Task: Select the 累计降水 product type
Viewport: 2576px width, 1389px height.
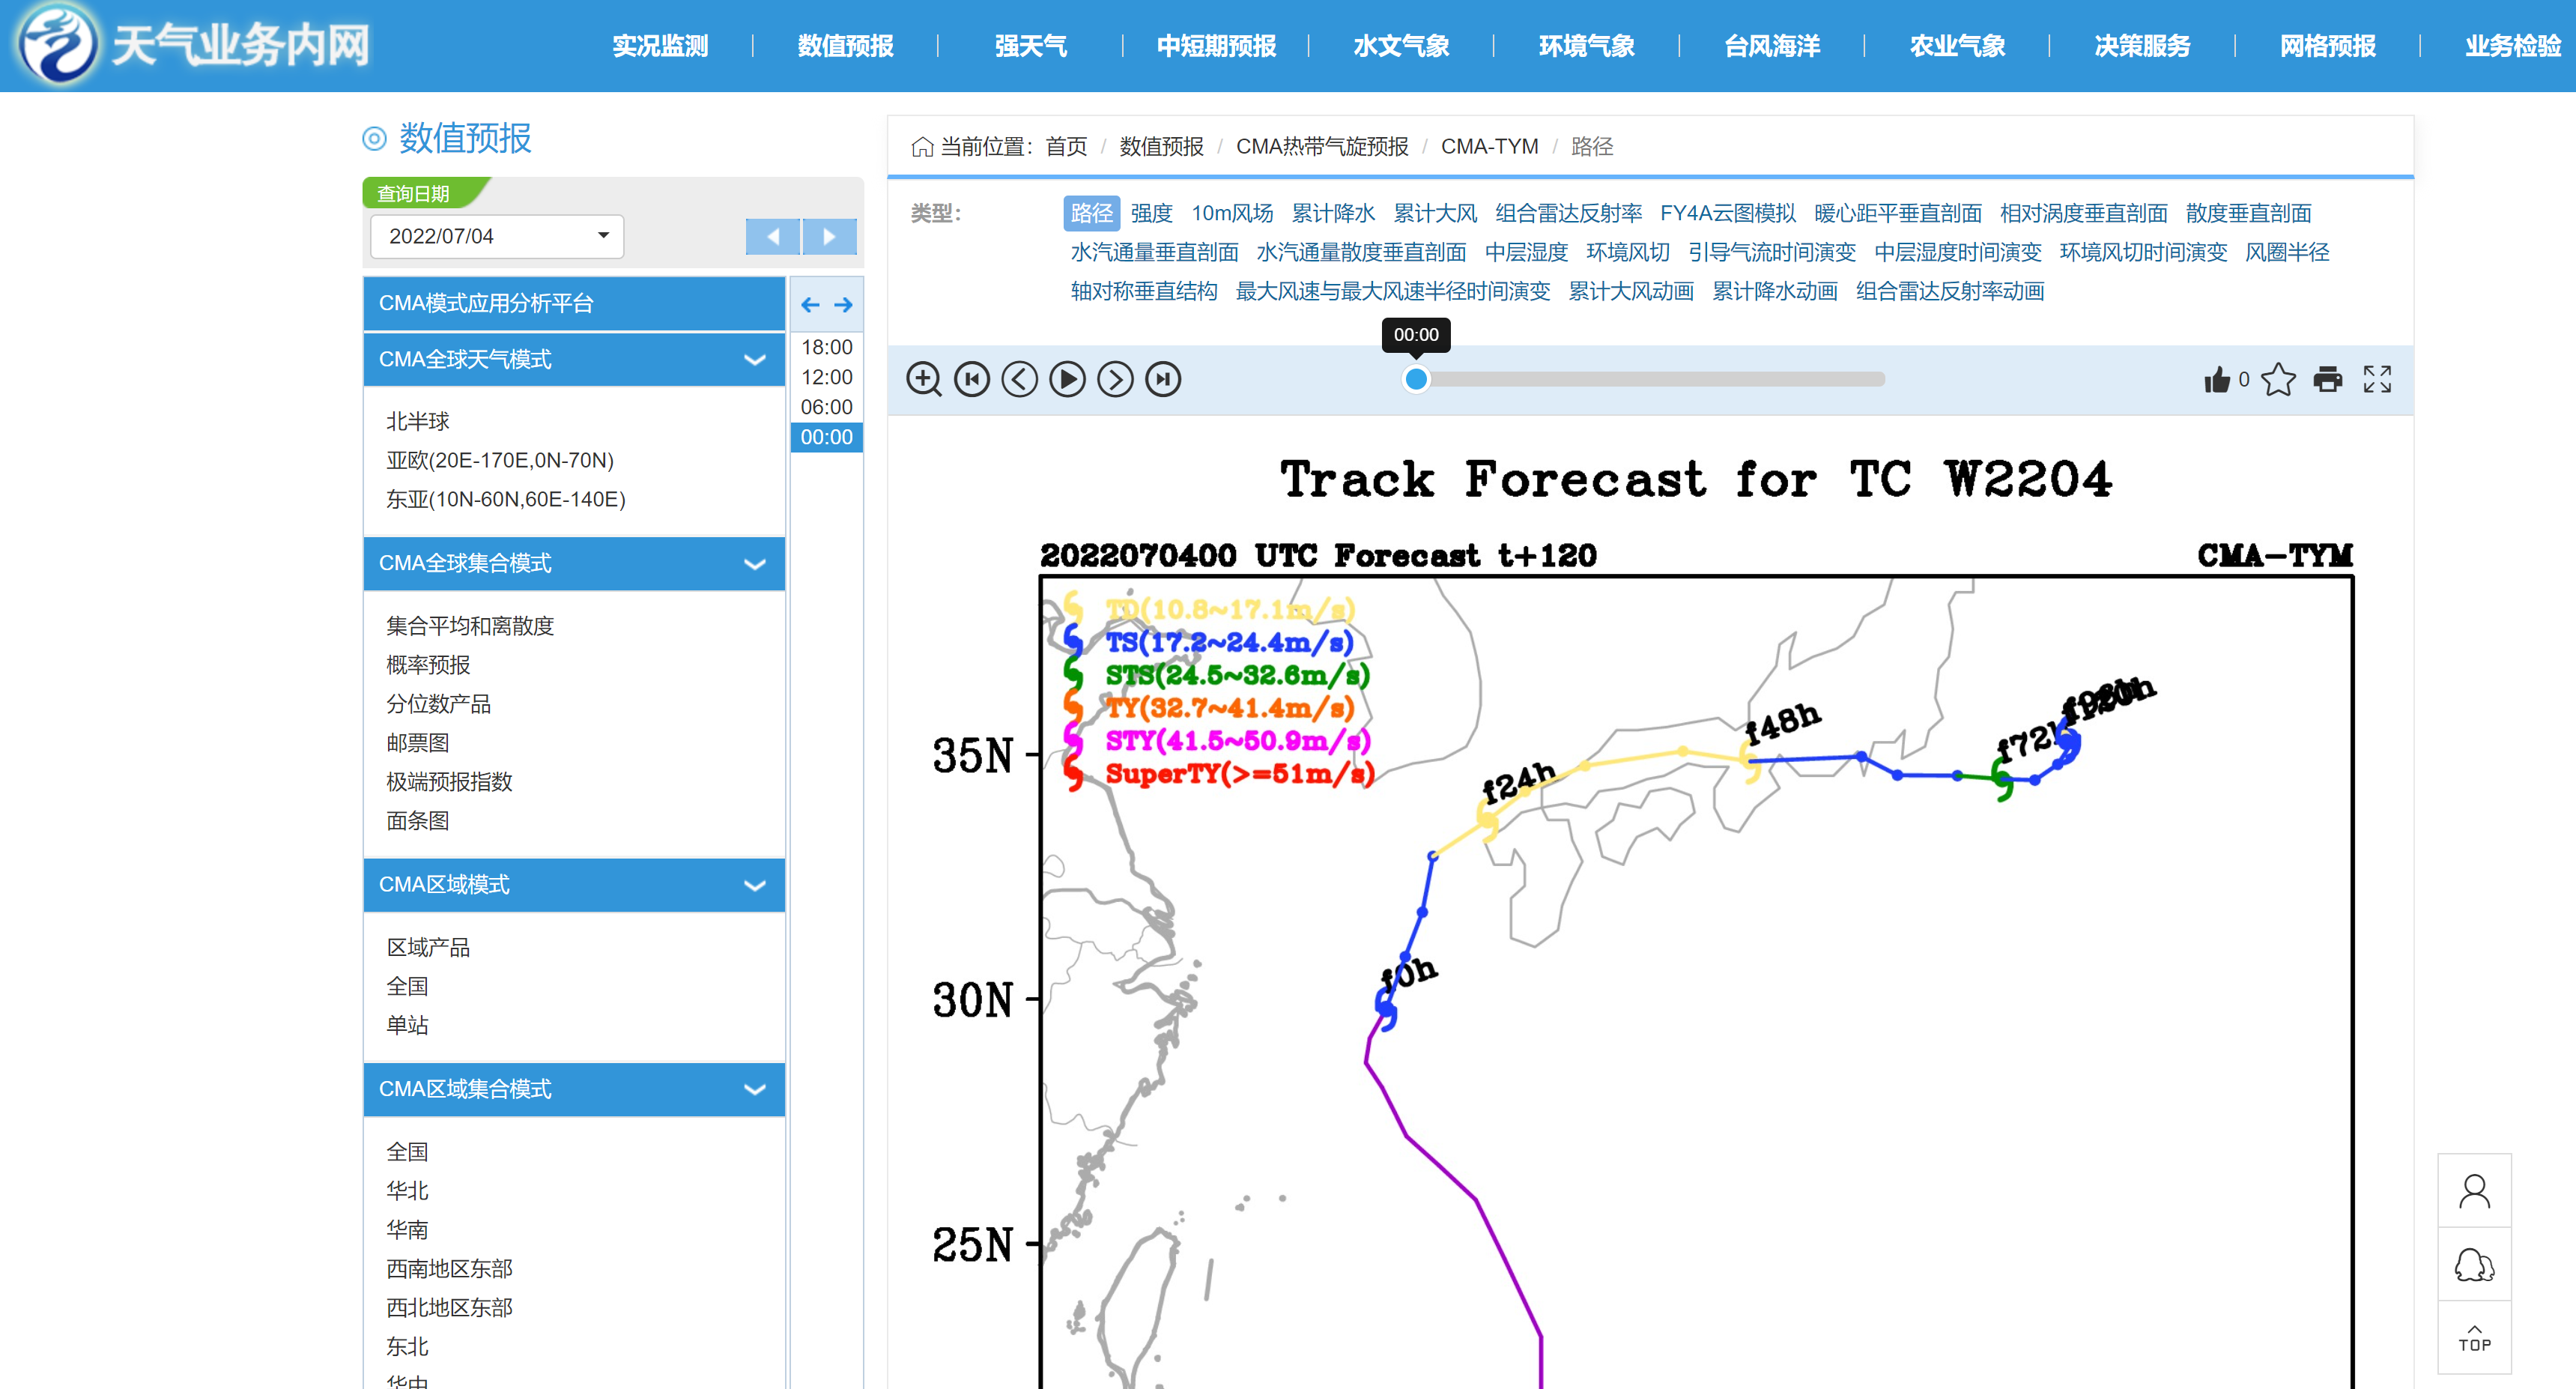Action: coord(1333,213)
